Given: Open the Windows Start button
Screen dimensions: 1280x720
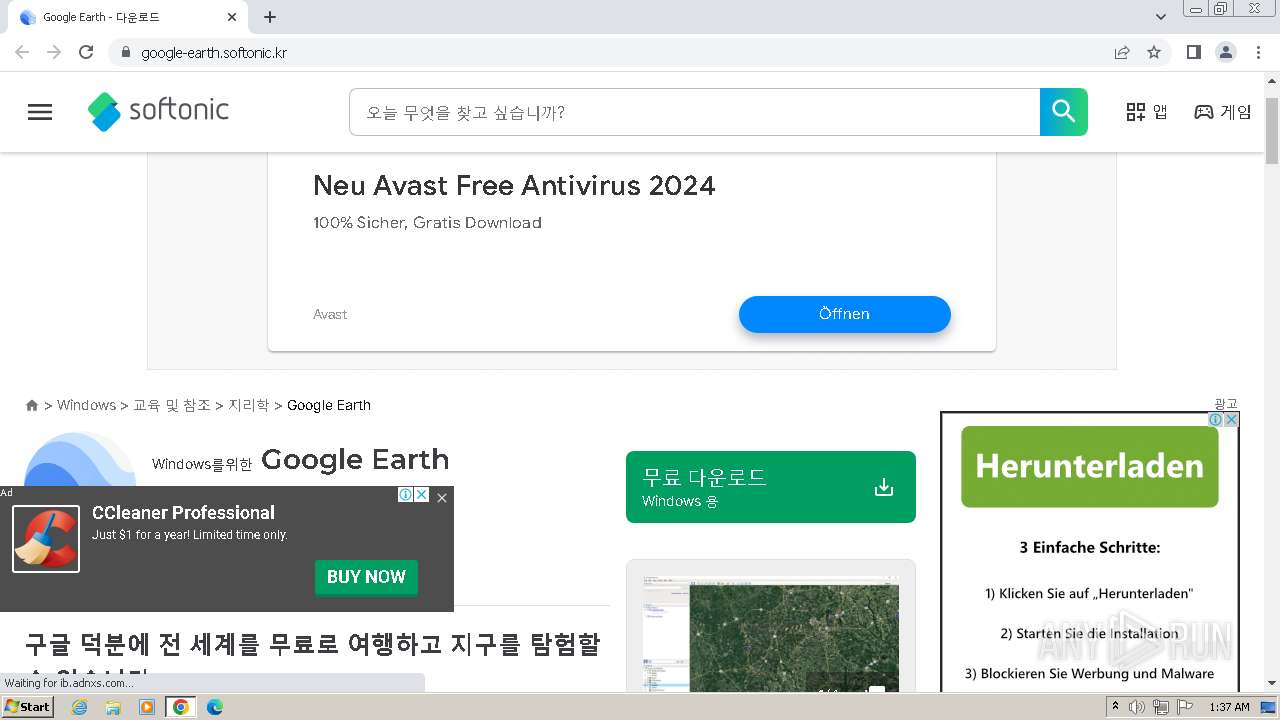Looking at the screenshot, I should pos(27,707).
